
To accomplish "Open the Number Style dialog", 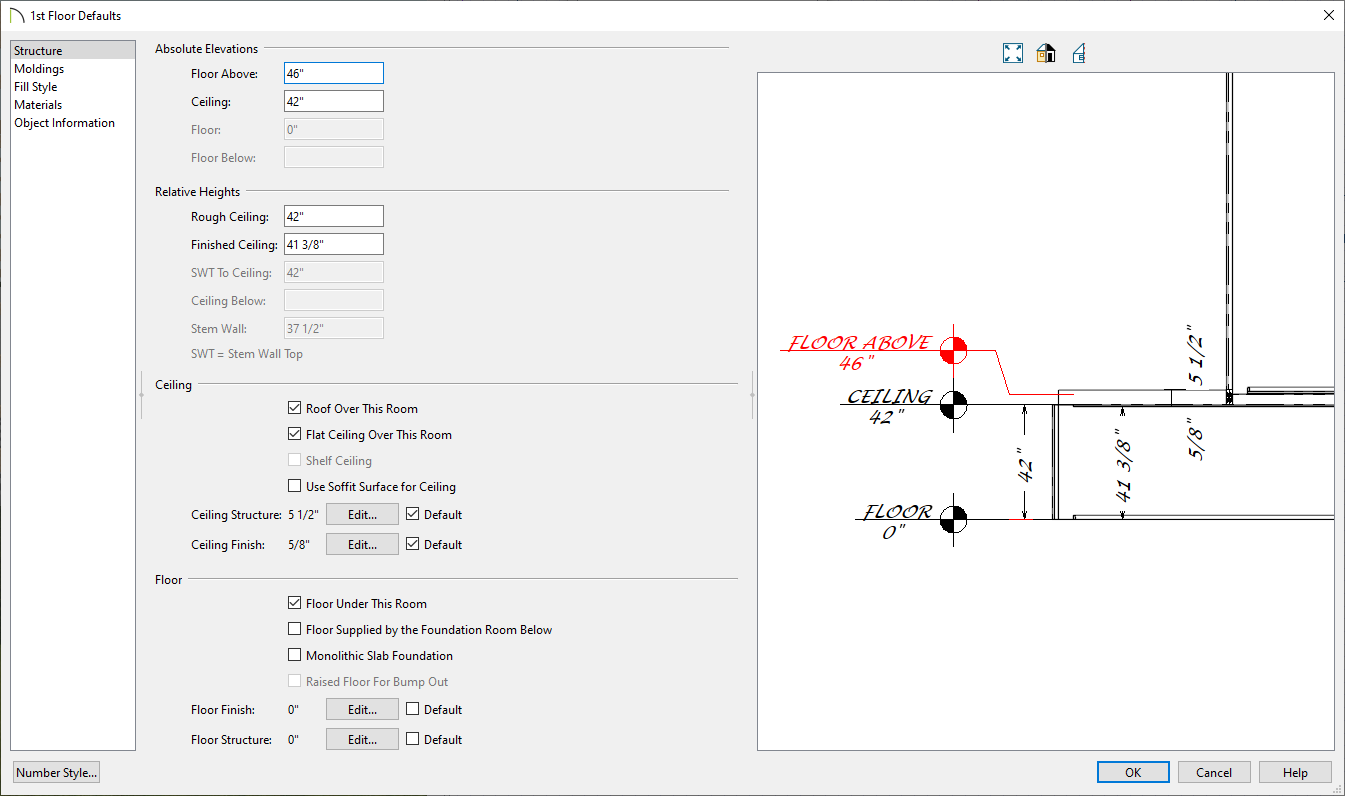I will tap(56, 773).
